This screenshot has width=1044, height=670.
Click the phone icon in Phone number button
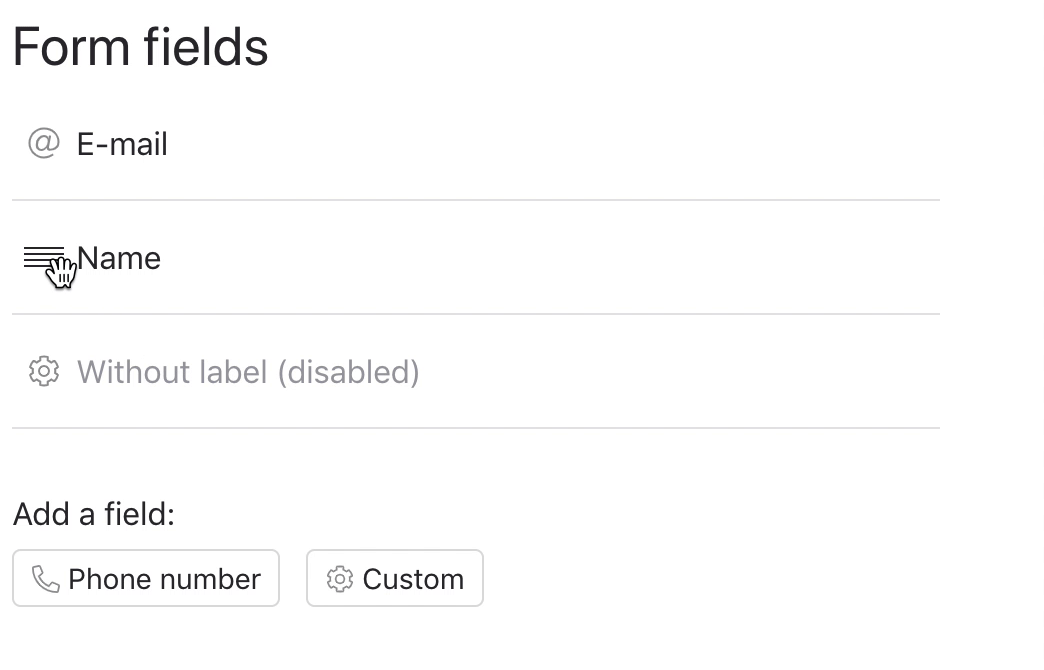(46, 579)
